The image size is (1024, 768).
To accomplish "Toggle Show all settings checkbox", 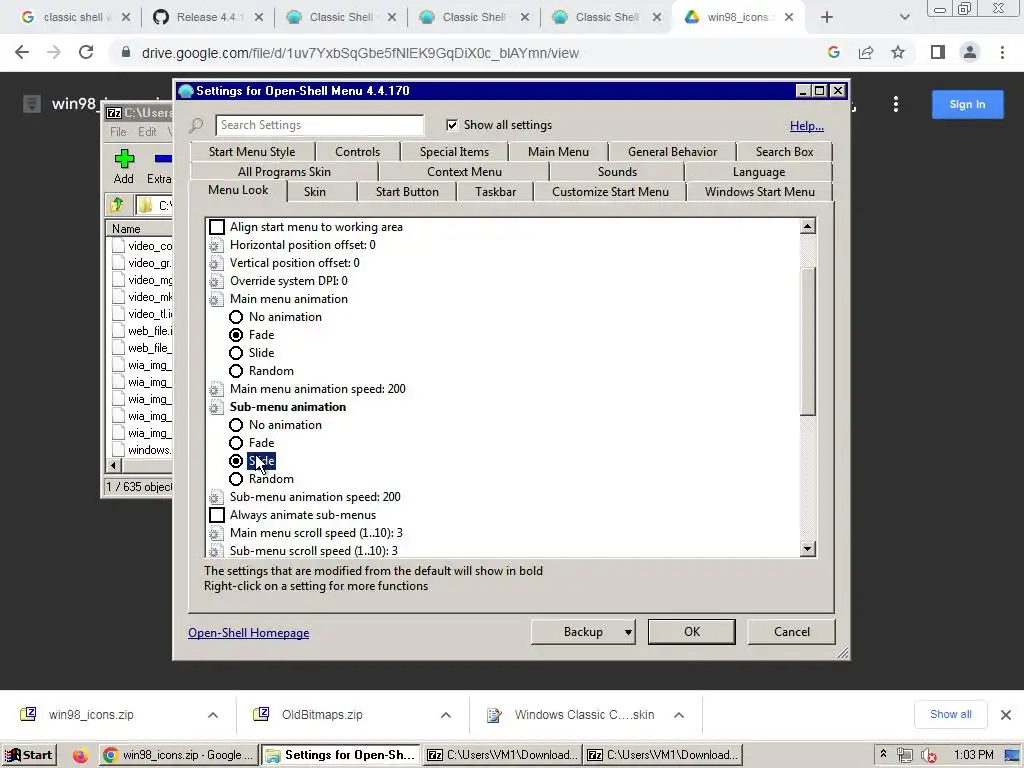I will click(452, 125).
